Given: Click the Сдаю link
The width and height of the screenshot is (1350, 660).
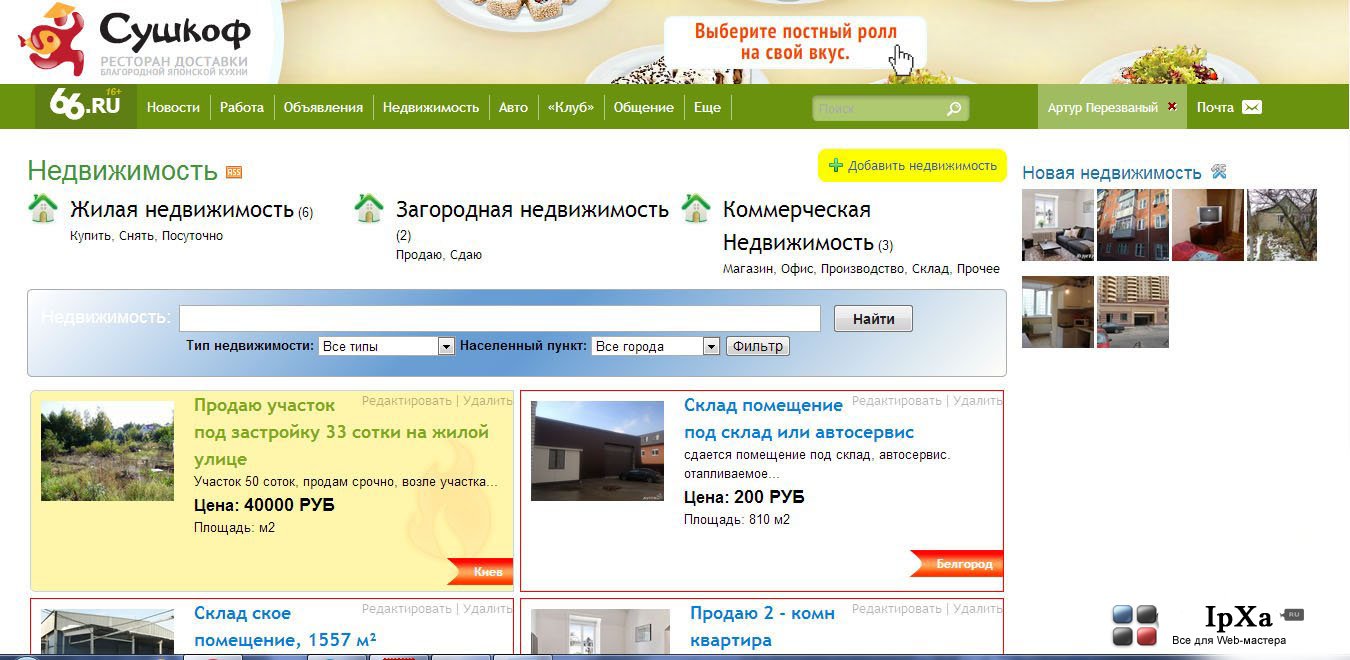Looking at the screenshot, I should (466, 255).
